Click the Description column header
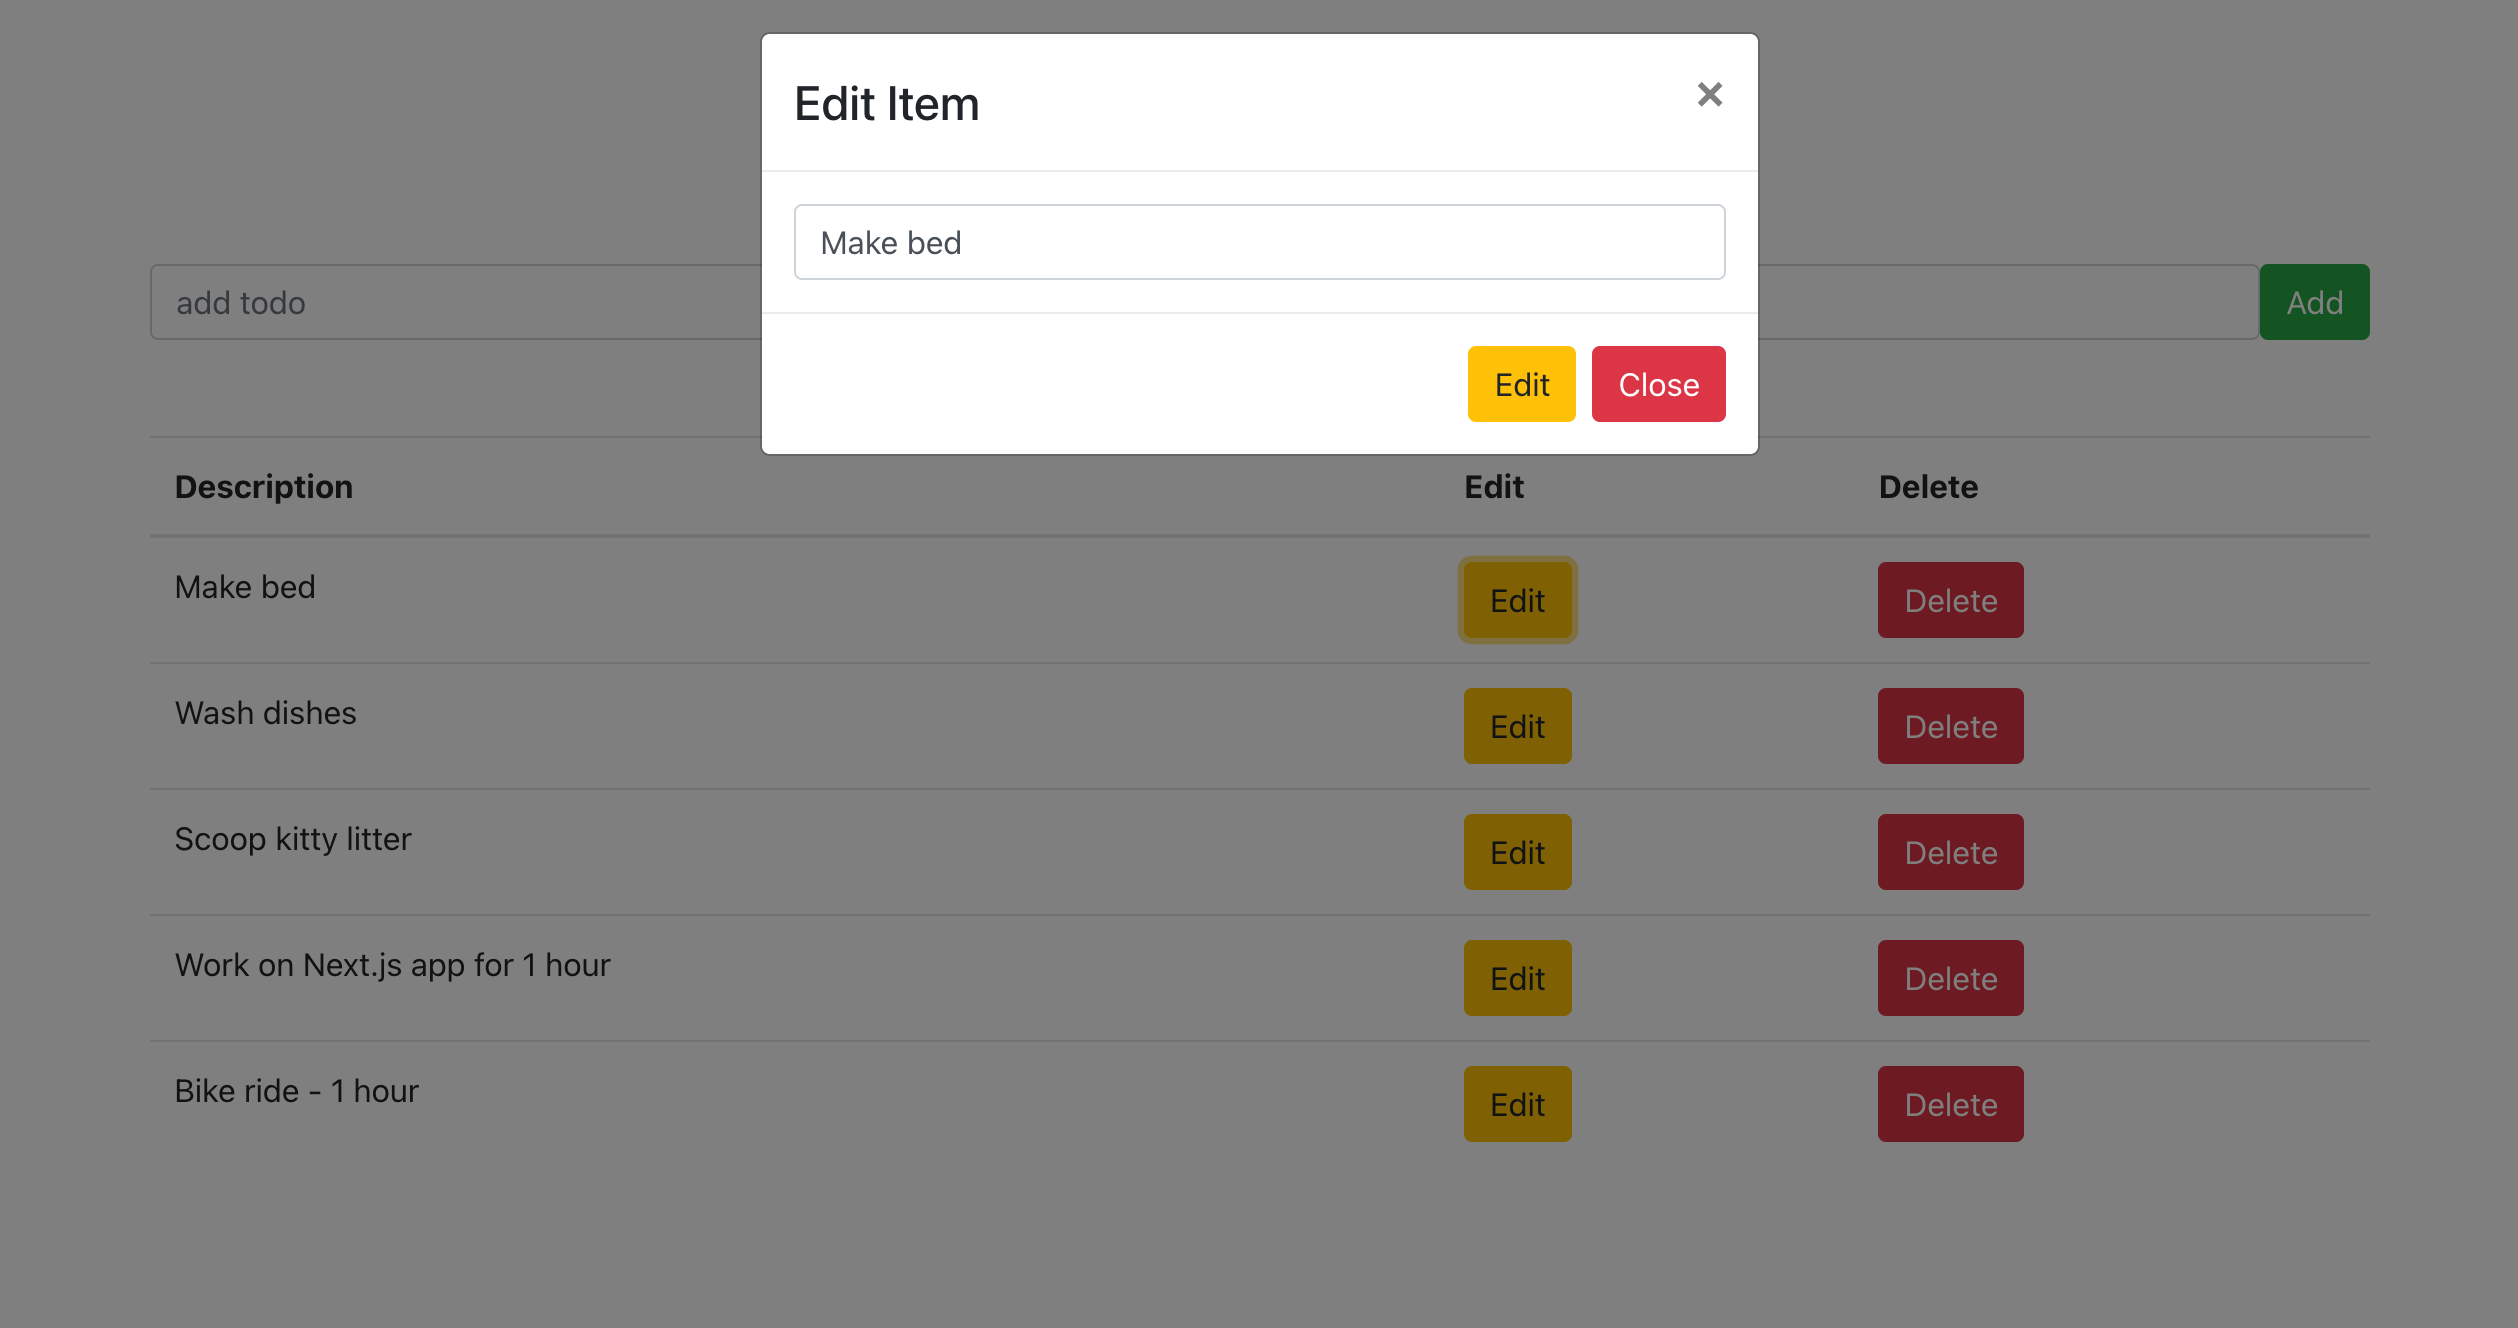Screen dimensions: 2518x1328 click(x=264, y=487)
